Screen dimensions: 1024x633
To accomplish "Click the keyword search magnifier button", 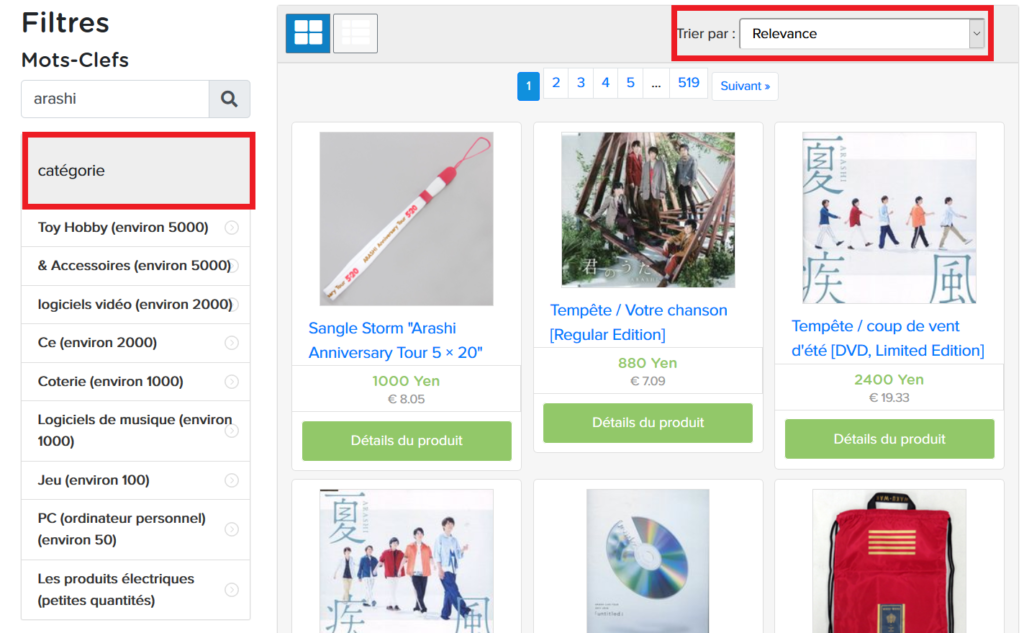I will (x=229, y=99).
